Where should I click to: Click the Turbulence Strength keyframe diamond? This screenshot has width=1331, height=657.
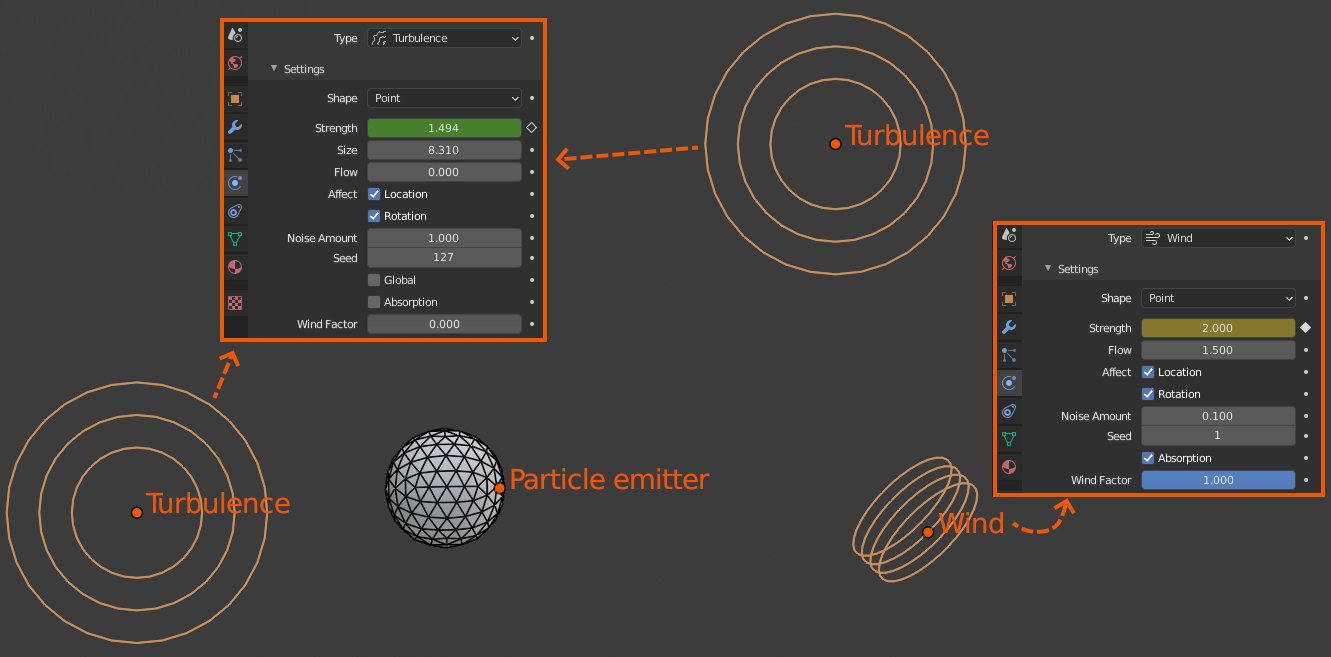tap(531, 128)
